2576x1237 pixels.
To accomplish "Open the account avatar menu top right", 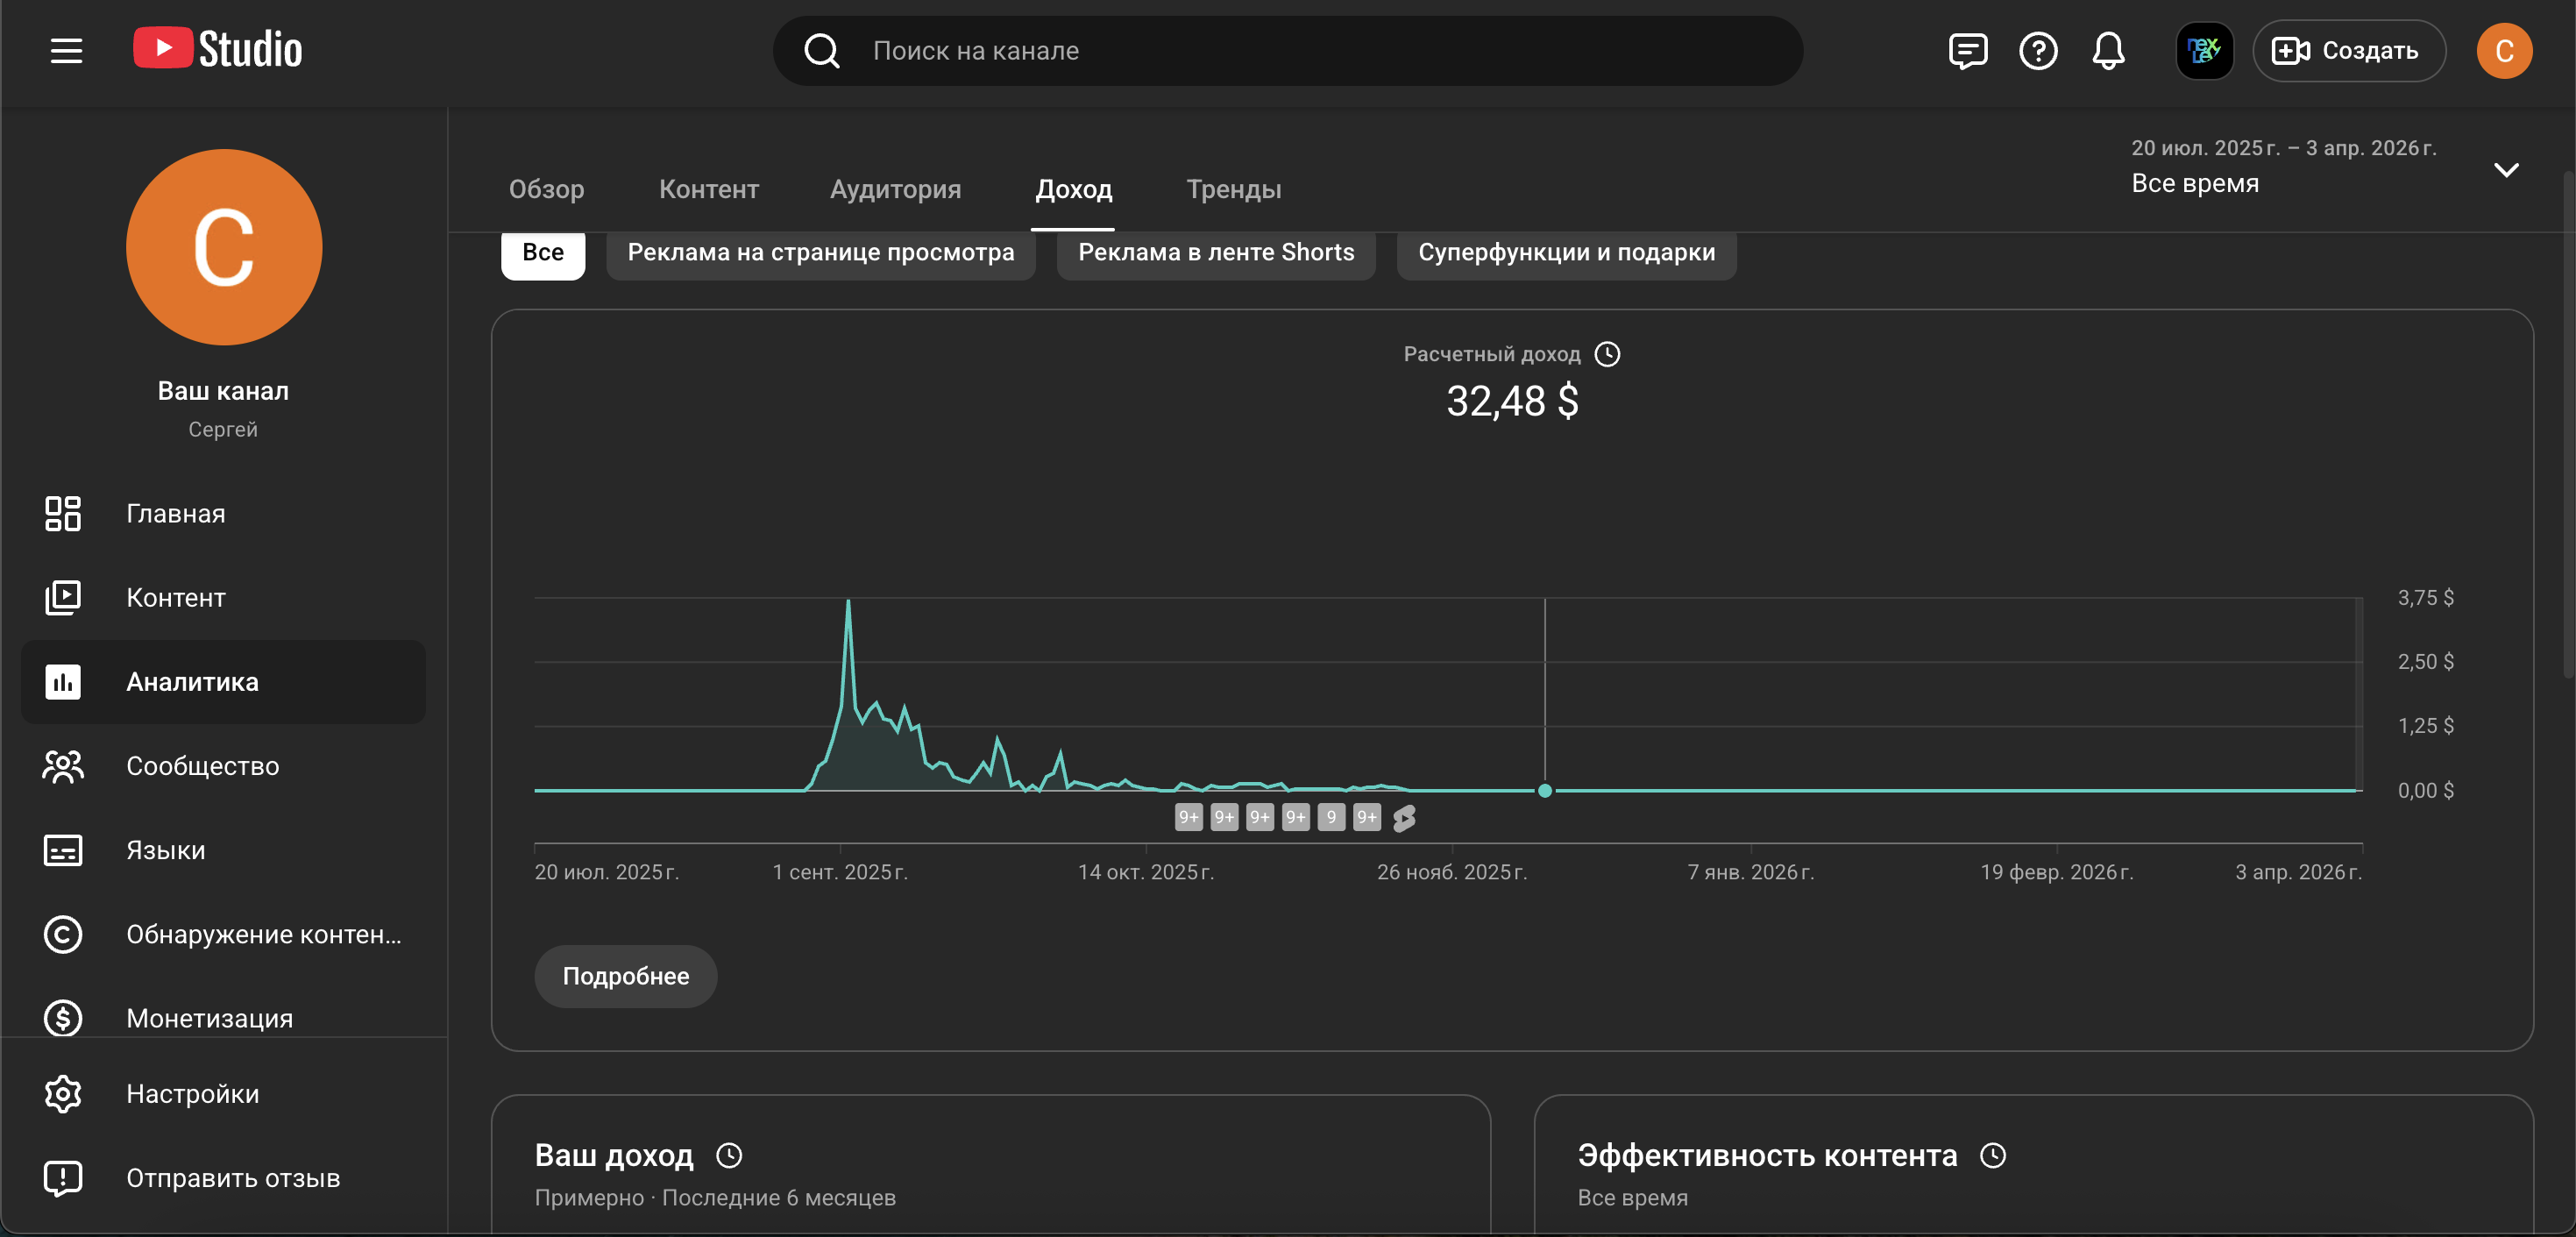I will 2503,50.
